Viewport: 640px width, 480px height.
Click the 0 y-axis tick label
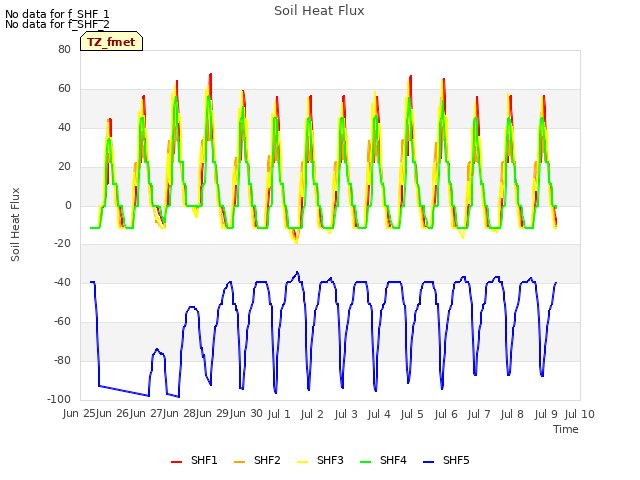click(68, 205)
